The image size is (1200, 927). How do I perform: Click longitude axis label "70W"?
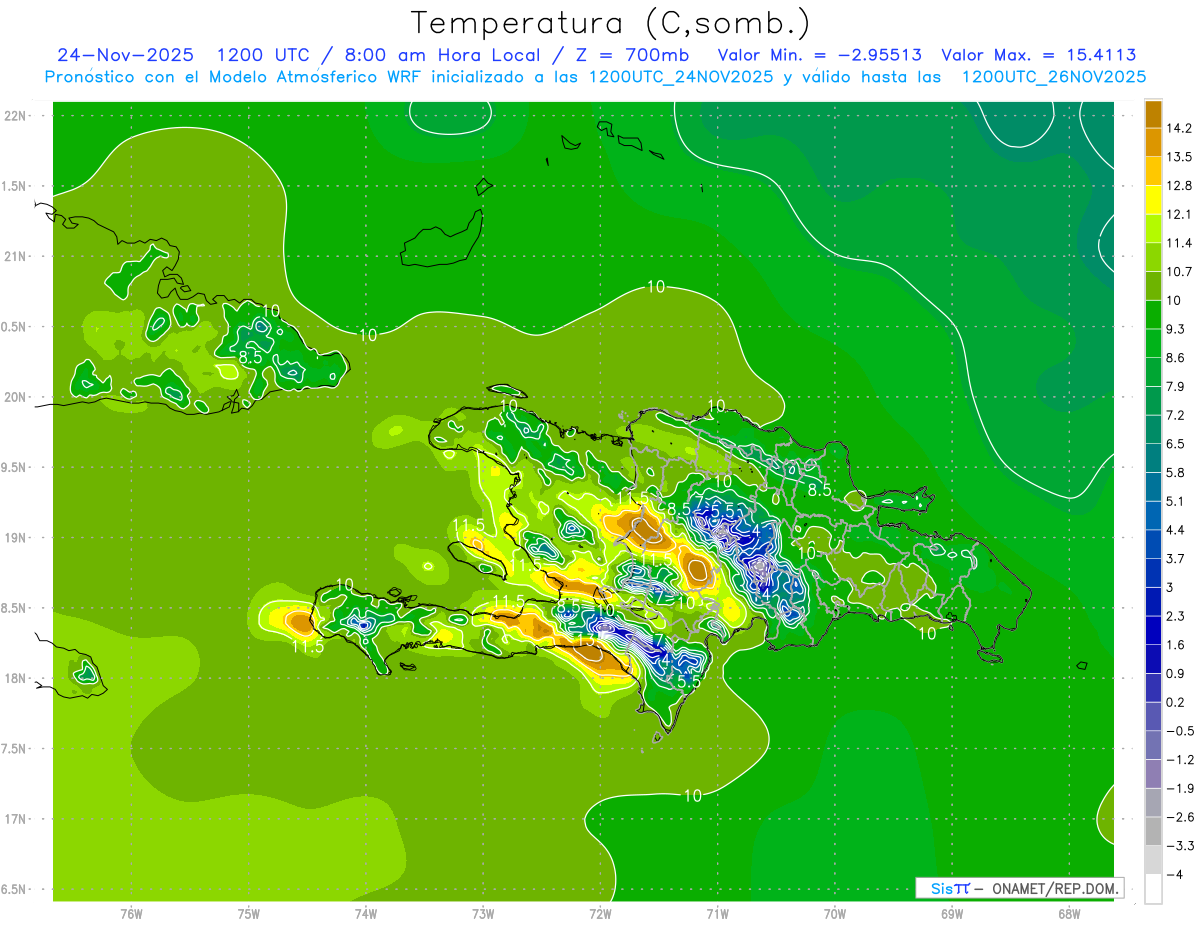click(x=834, y=913)
